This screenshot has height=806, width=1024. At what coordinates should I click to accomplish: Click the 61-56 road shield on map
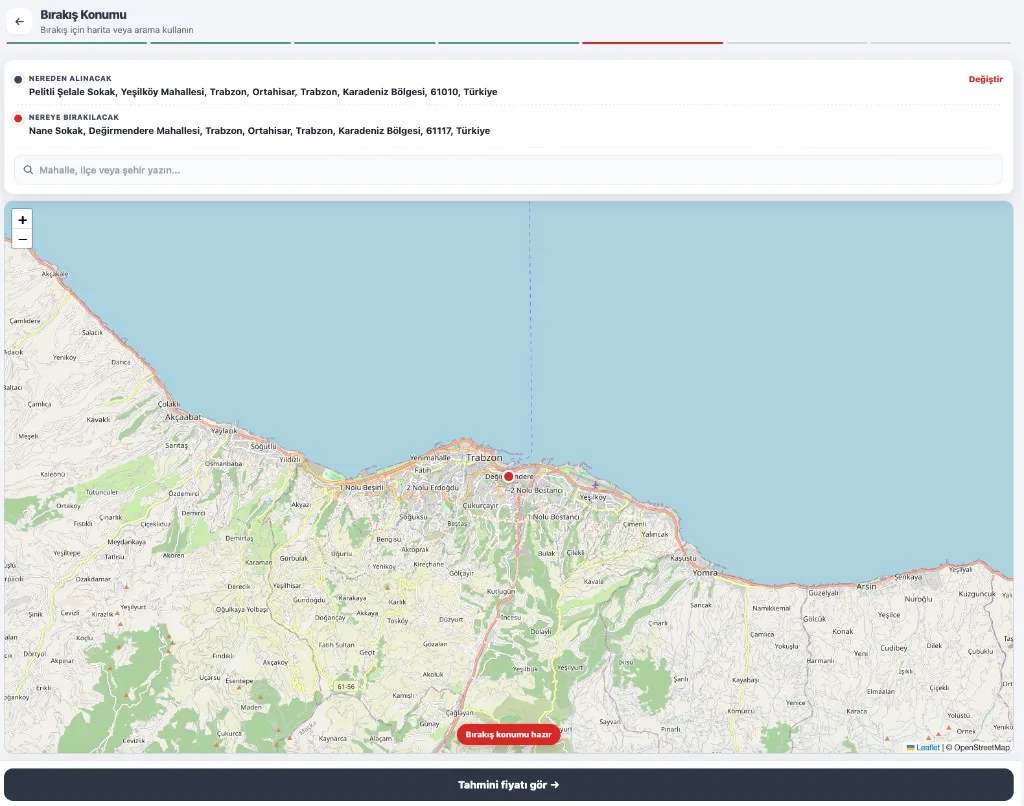(346, 686)
